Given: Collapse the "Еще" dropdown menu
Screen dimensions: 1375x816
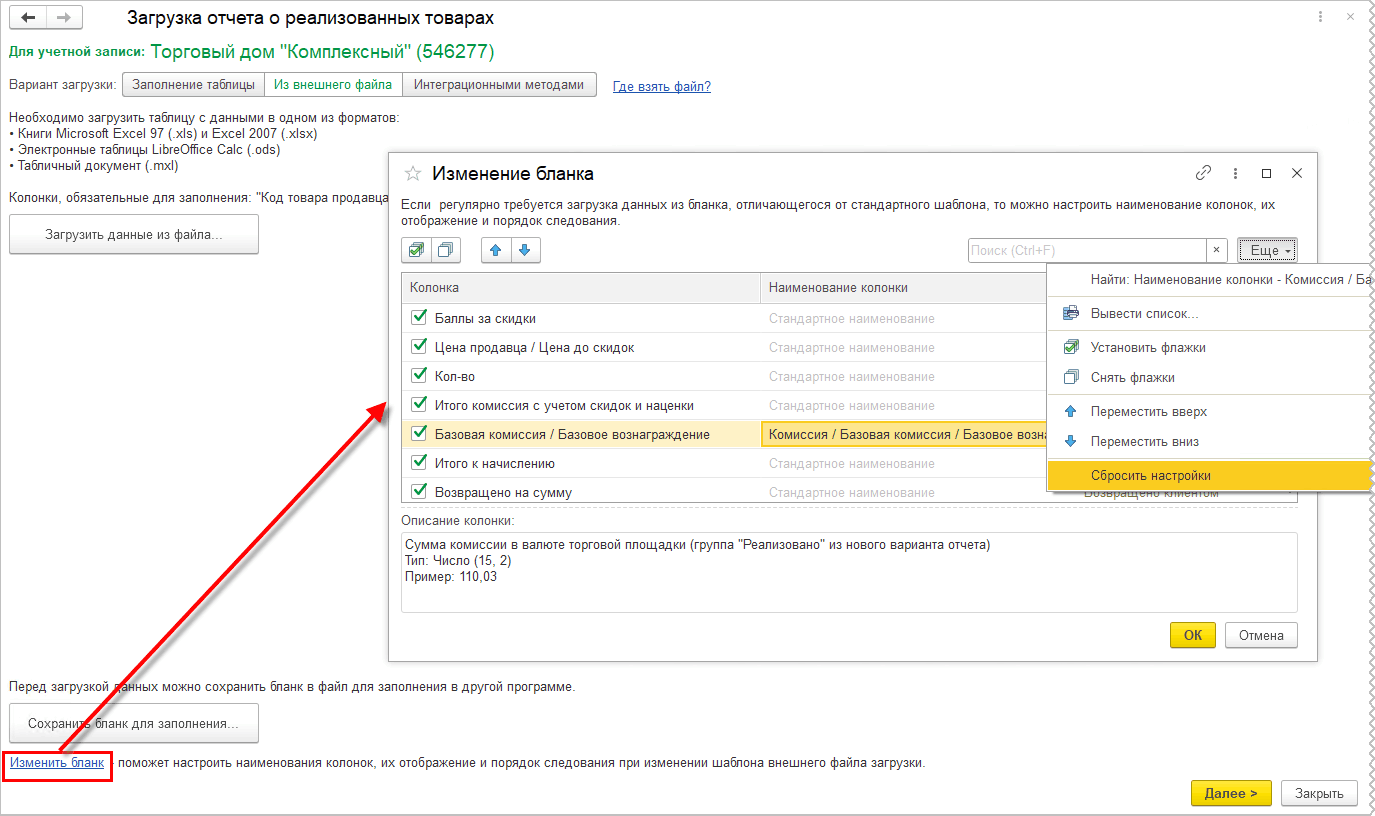Looking at the screenshot, I should [x=1266, y=250].
